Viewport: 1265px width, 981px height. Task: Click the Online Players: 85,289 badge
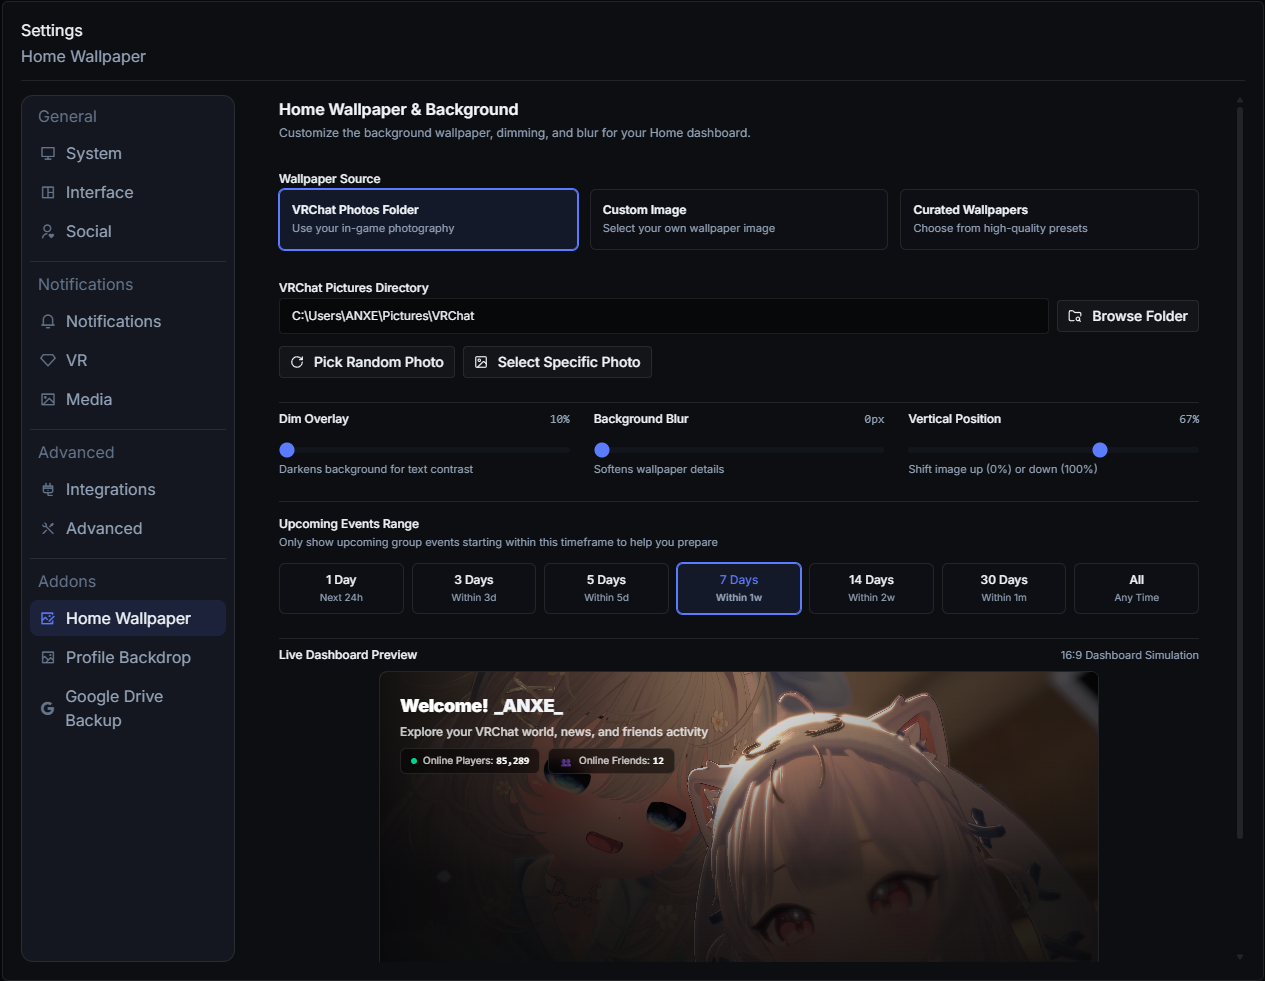click(x=470, y=761)
